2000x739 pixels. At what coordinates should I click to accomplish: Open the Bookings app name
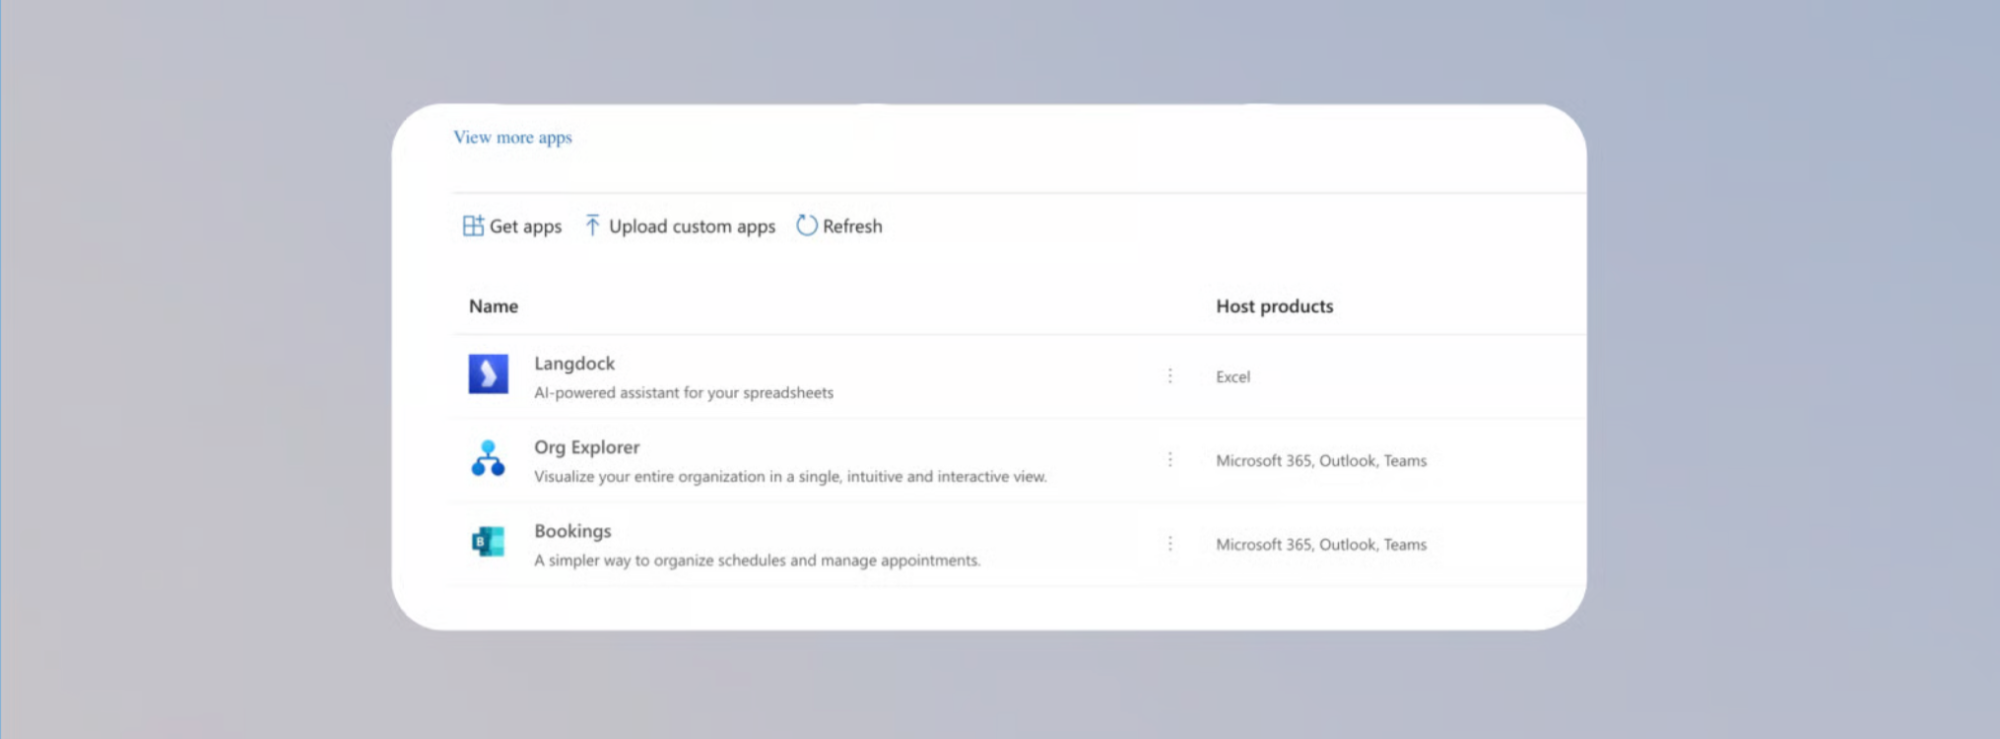pyautogui.click(x=572, y=531)
